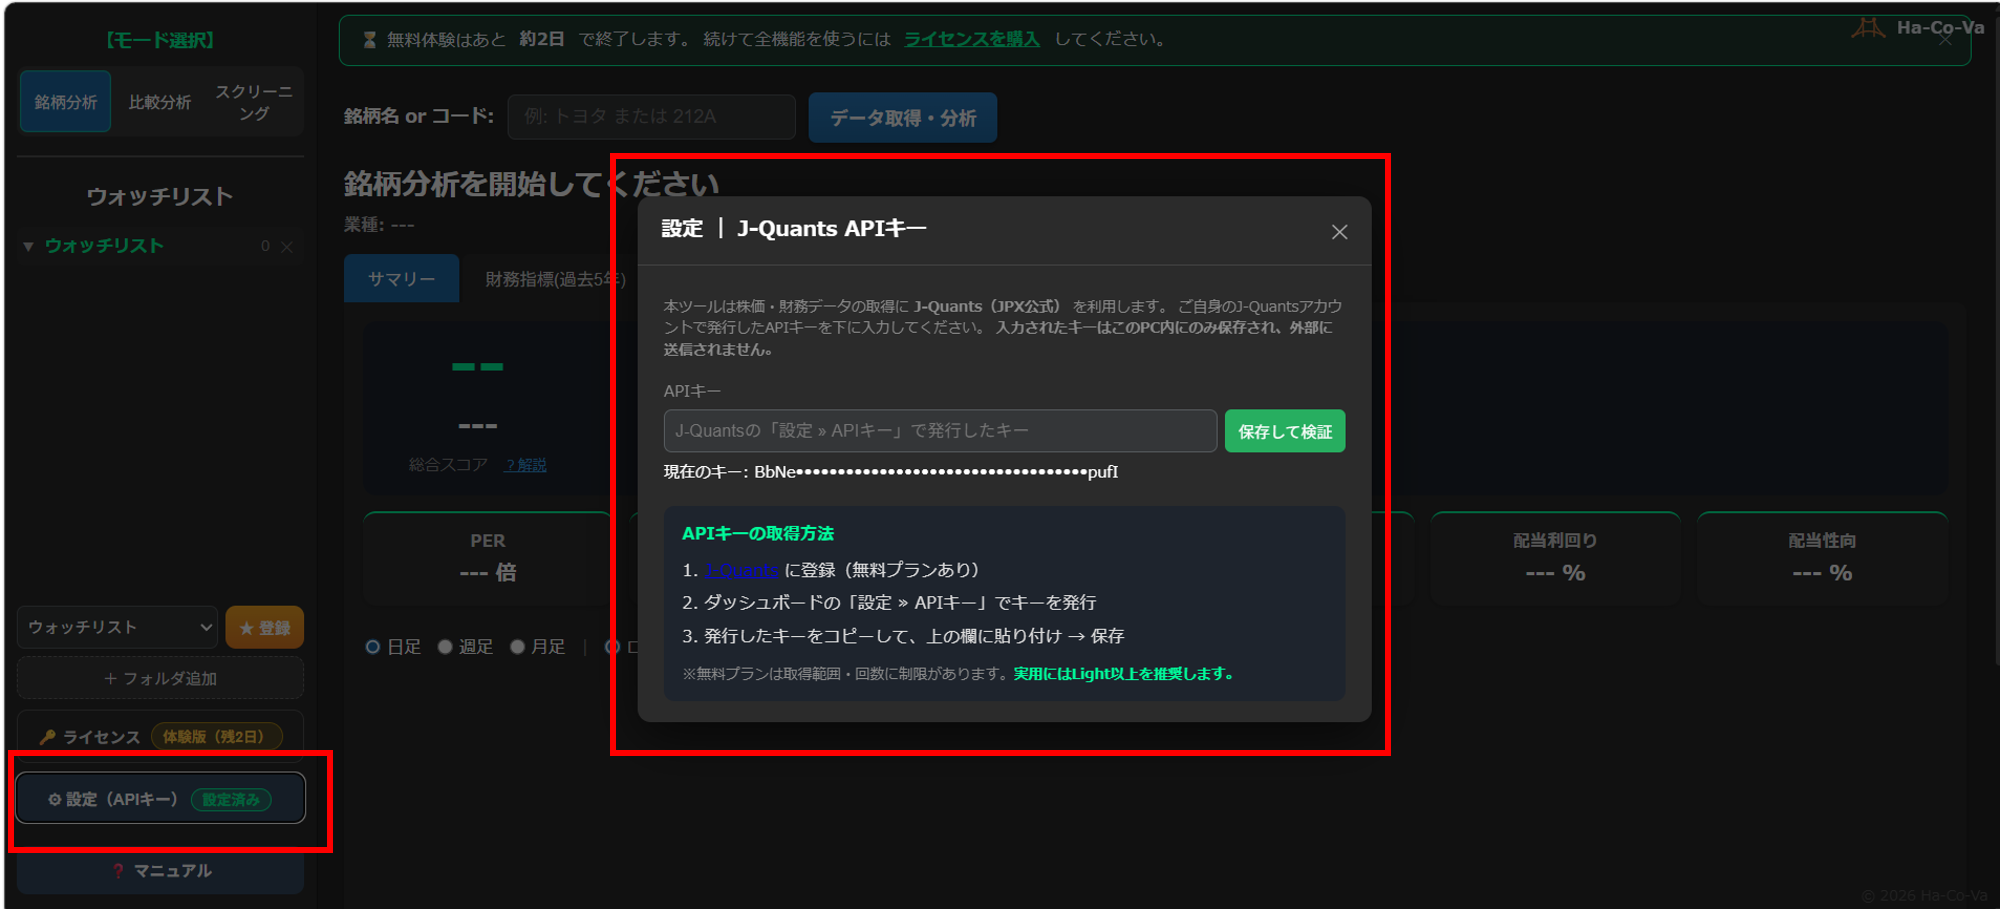Select the 週足 radio button
Viewport: 2000px width, 909px height.
pos(445,647)
